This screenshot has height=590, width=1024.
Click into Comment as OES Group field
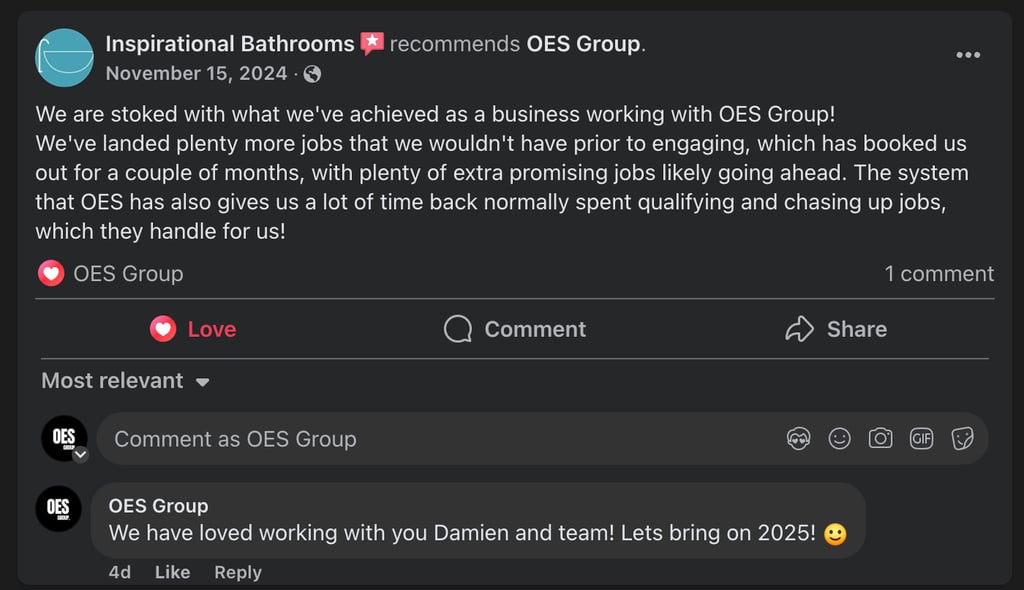pos(400,439)
